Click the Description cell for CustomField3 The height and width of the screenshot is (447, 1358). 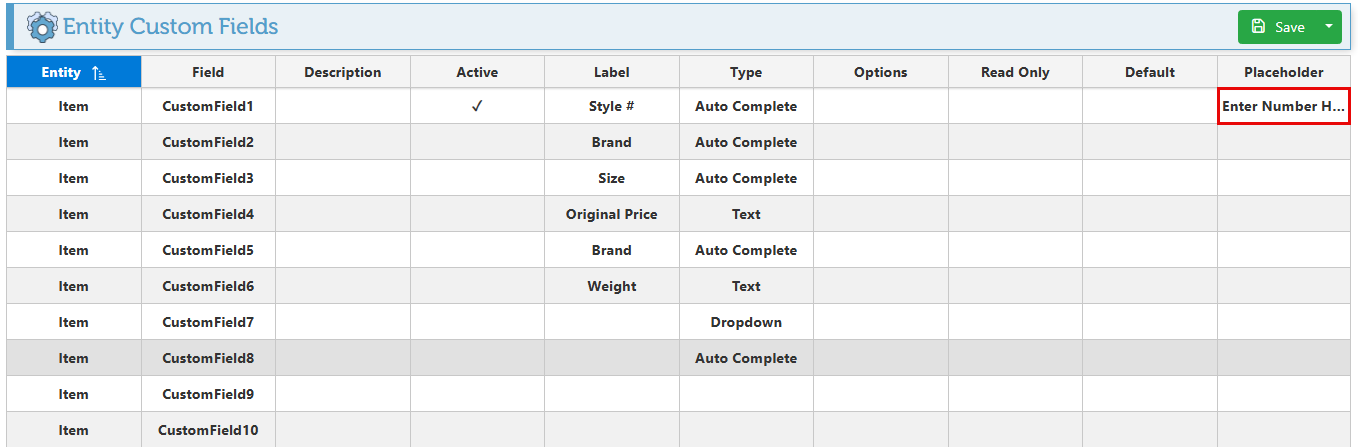(343, 178)
